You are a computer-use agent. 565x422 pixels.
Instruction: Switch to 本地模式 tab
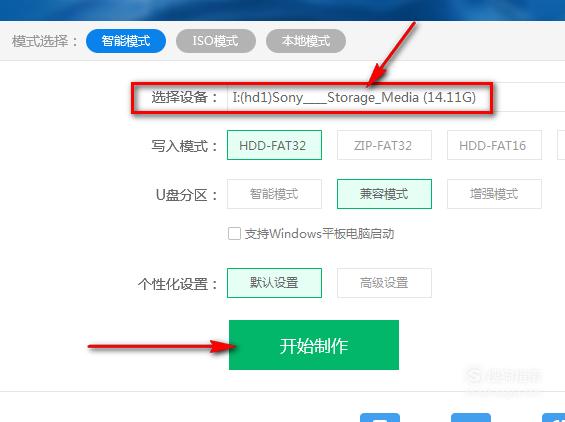pos(306,41)
